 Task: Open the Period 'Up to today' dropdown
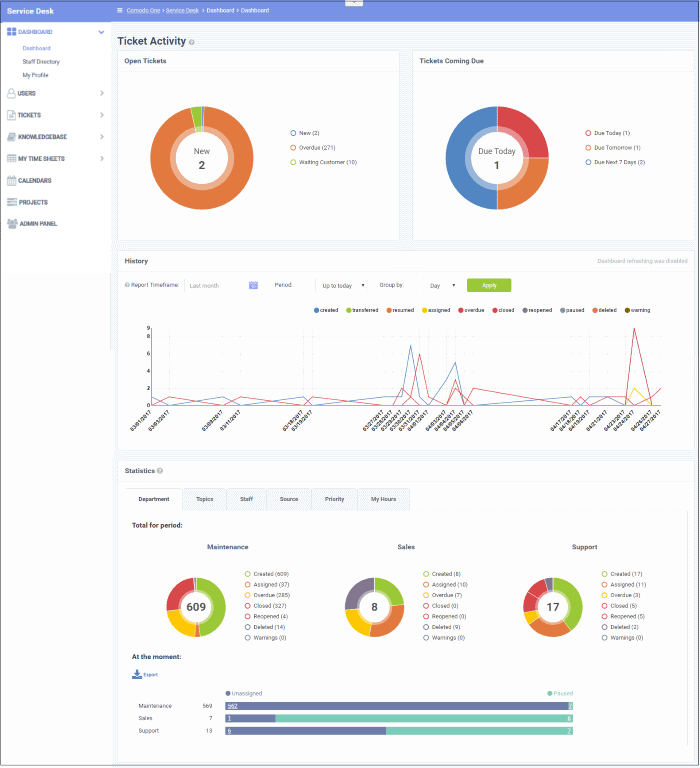pos(343,285)
